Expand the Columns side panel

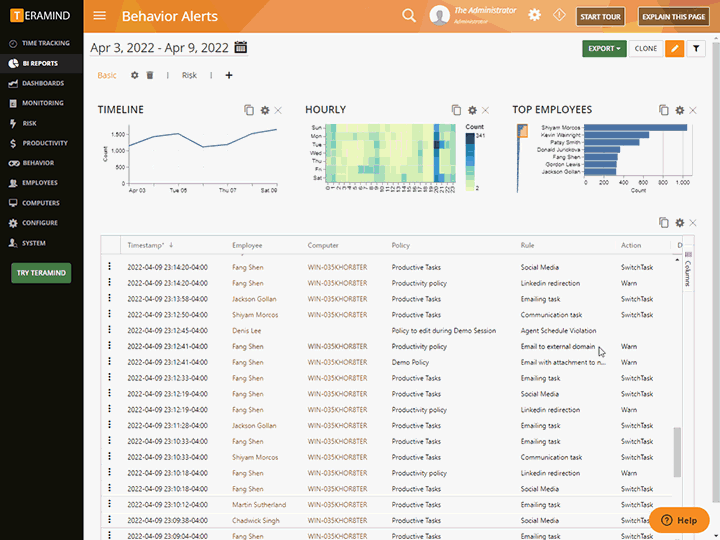coord(688,273)
